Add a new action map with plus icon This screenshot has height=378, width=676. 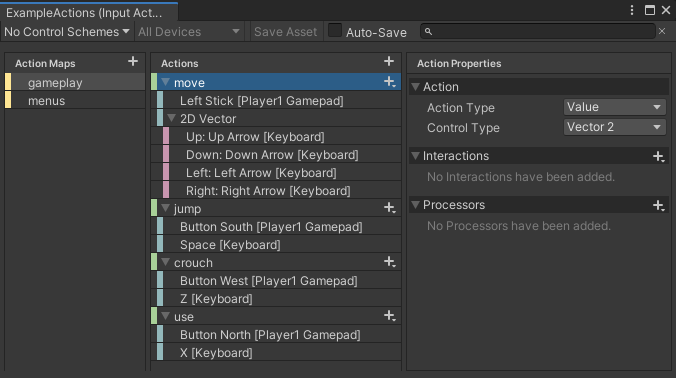[x=133, y=62]
